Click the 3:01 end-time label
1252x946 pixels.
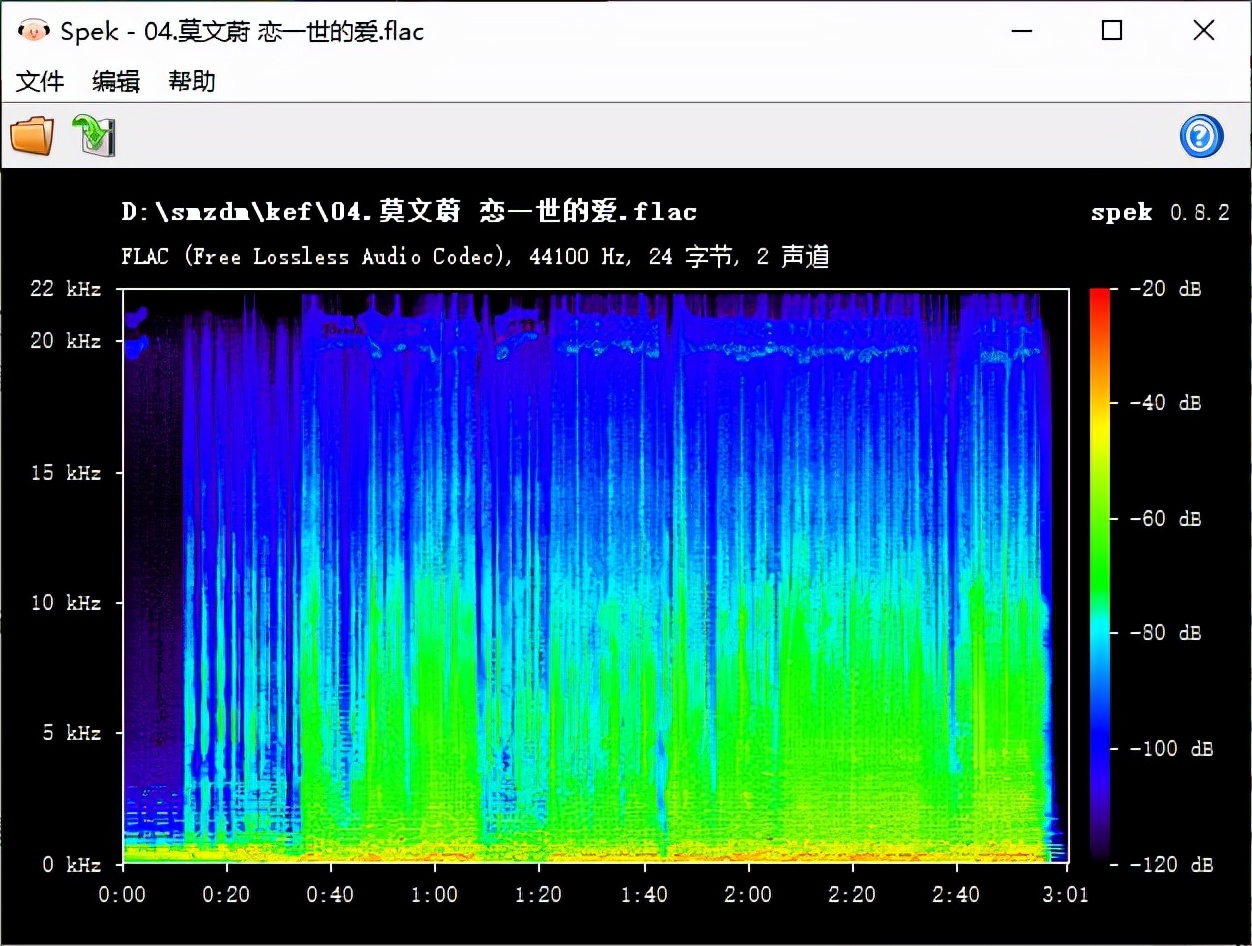pyautogui.click(x=1066, y=895)
